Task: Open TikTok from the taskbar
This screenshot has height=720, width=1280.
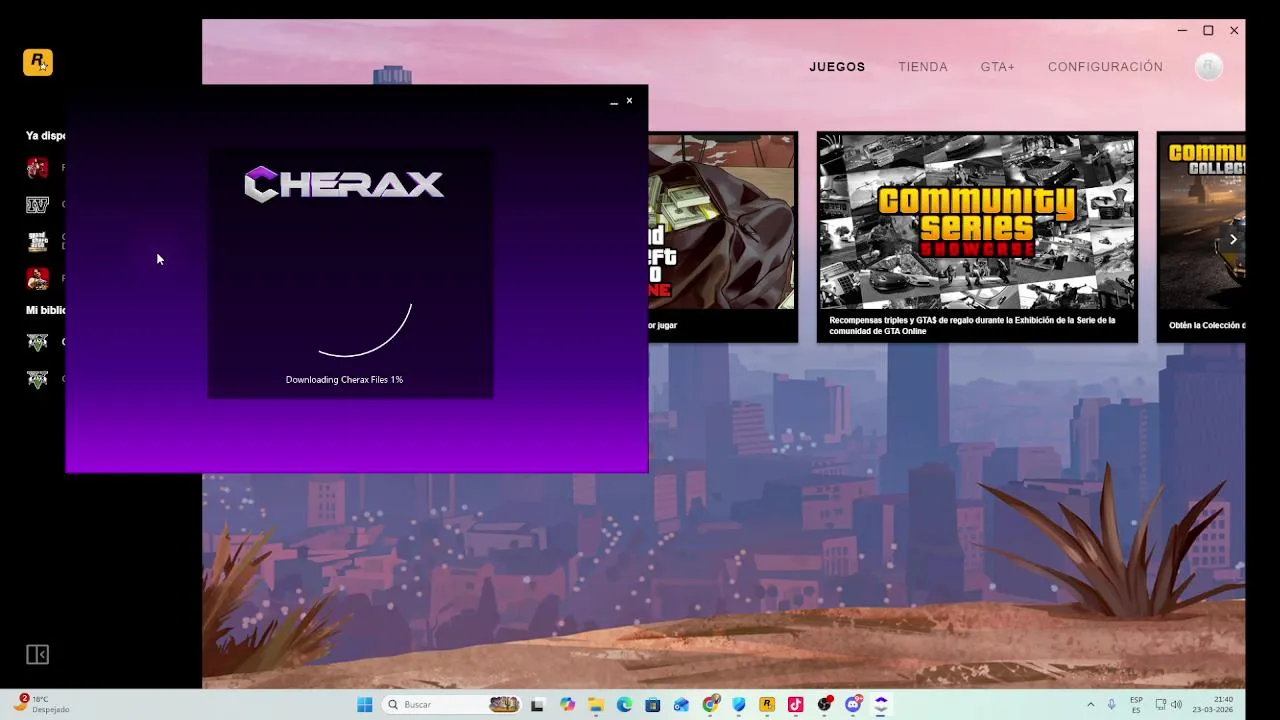Action: [x=796, y=705]
